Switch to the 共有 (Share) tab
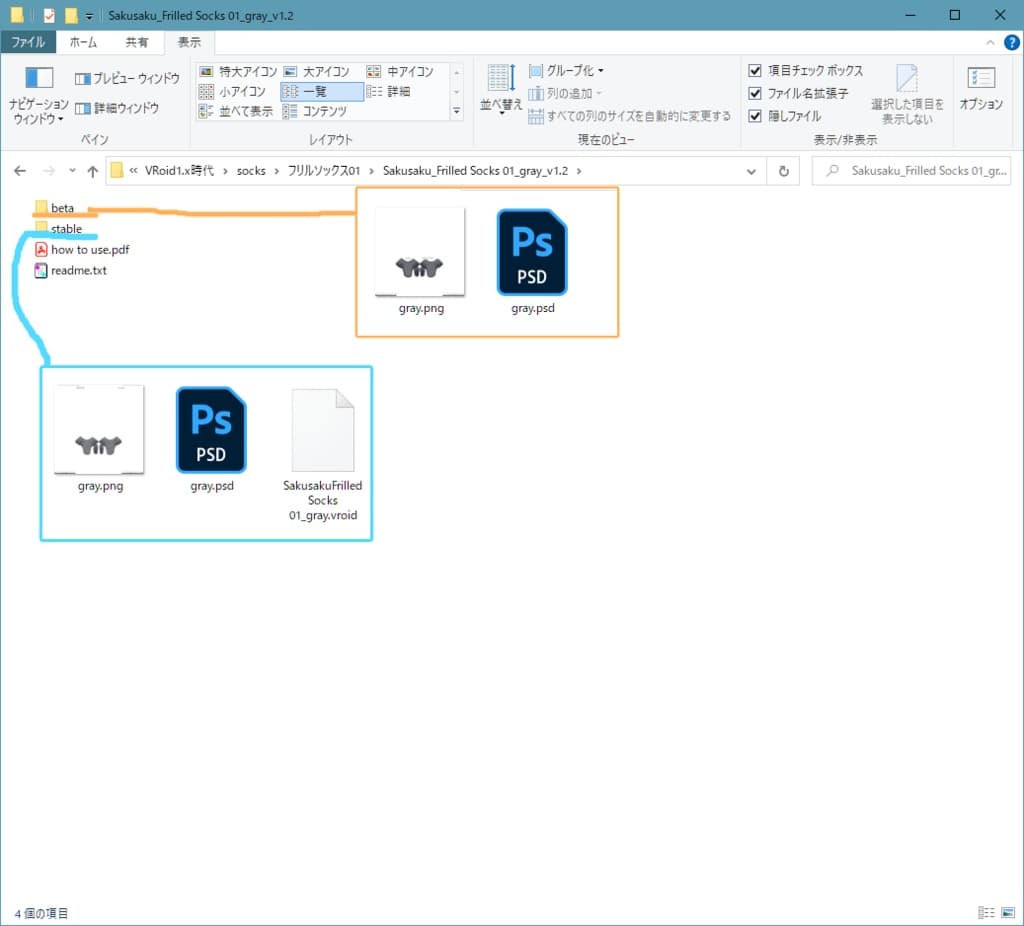The width and height of the screenshot is (1024, 926). 136,42
